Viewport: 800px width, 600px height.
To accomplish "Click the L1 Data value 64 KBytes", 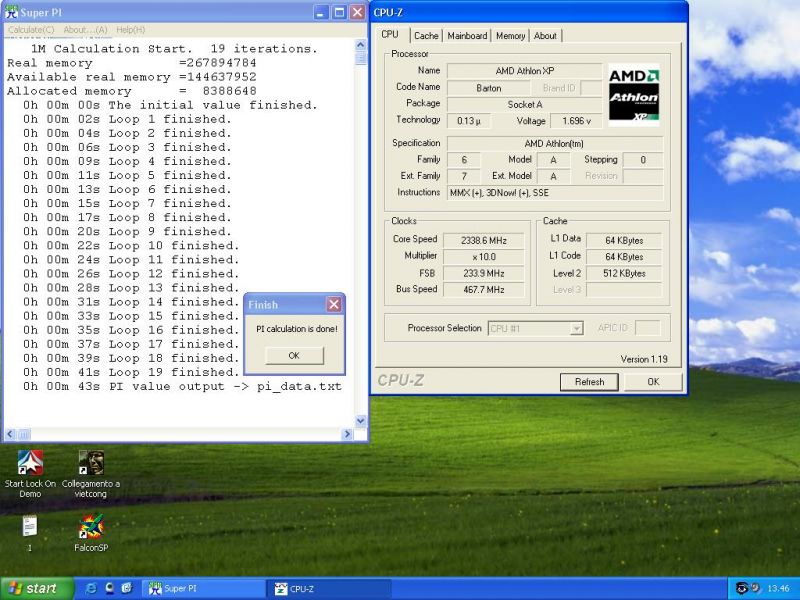I will pyautogui.click(x=624, y=240).
